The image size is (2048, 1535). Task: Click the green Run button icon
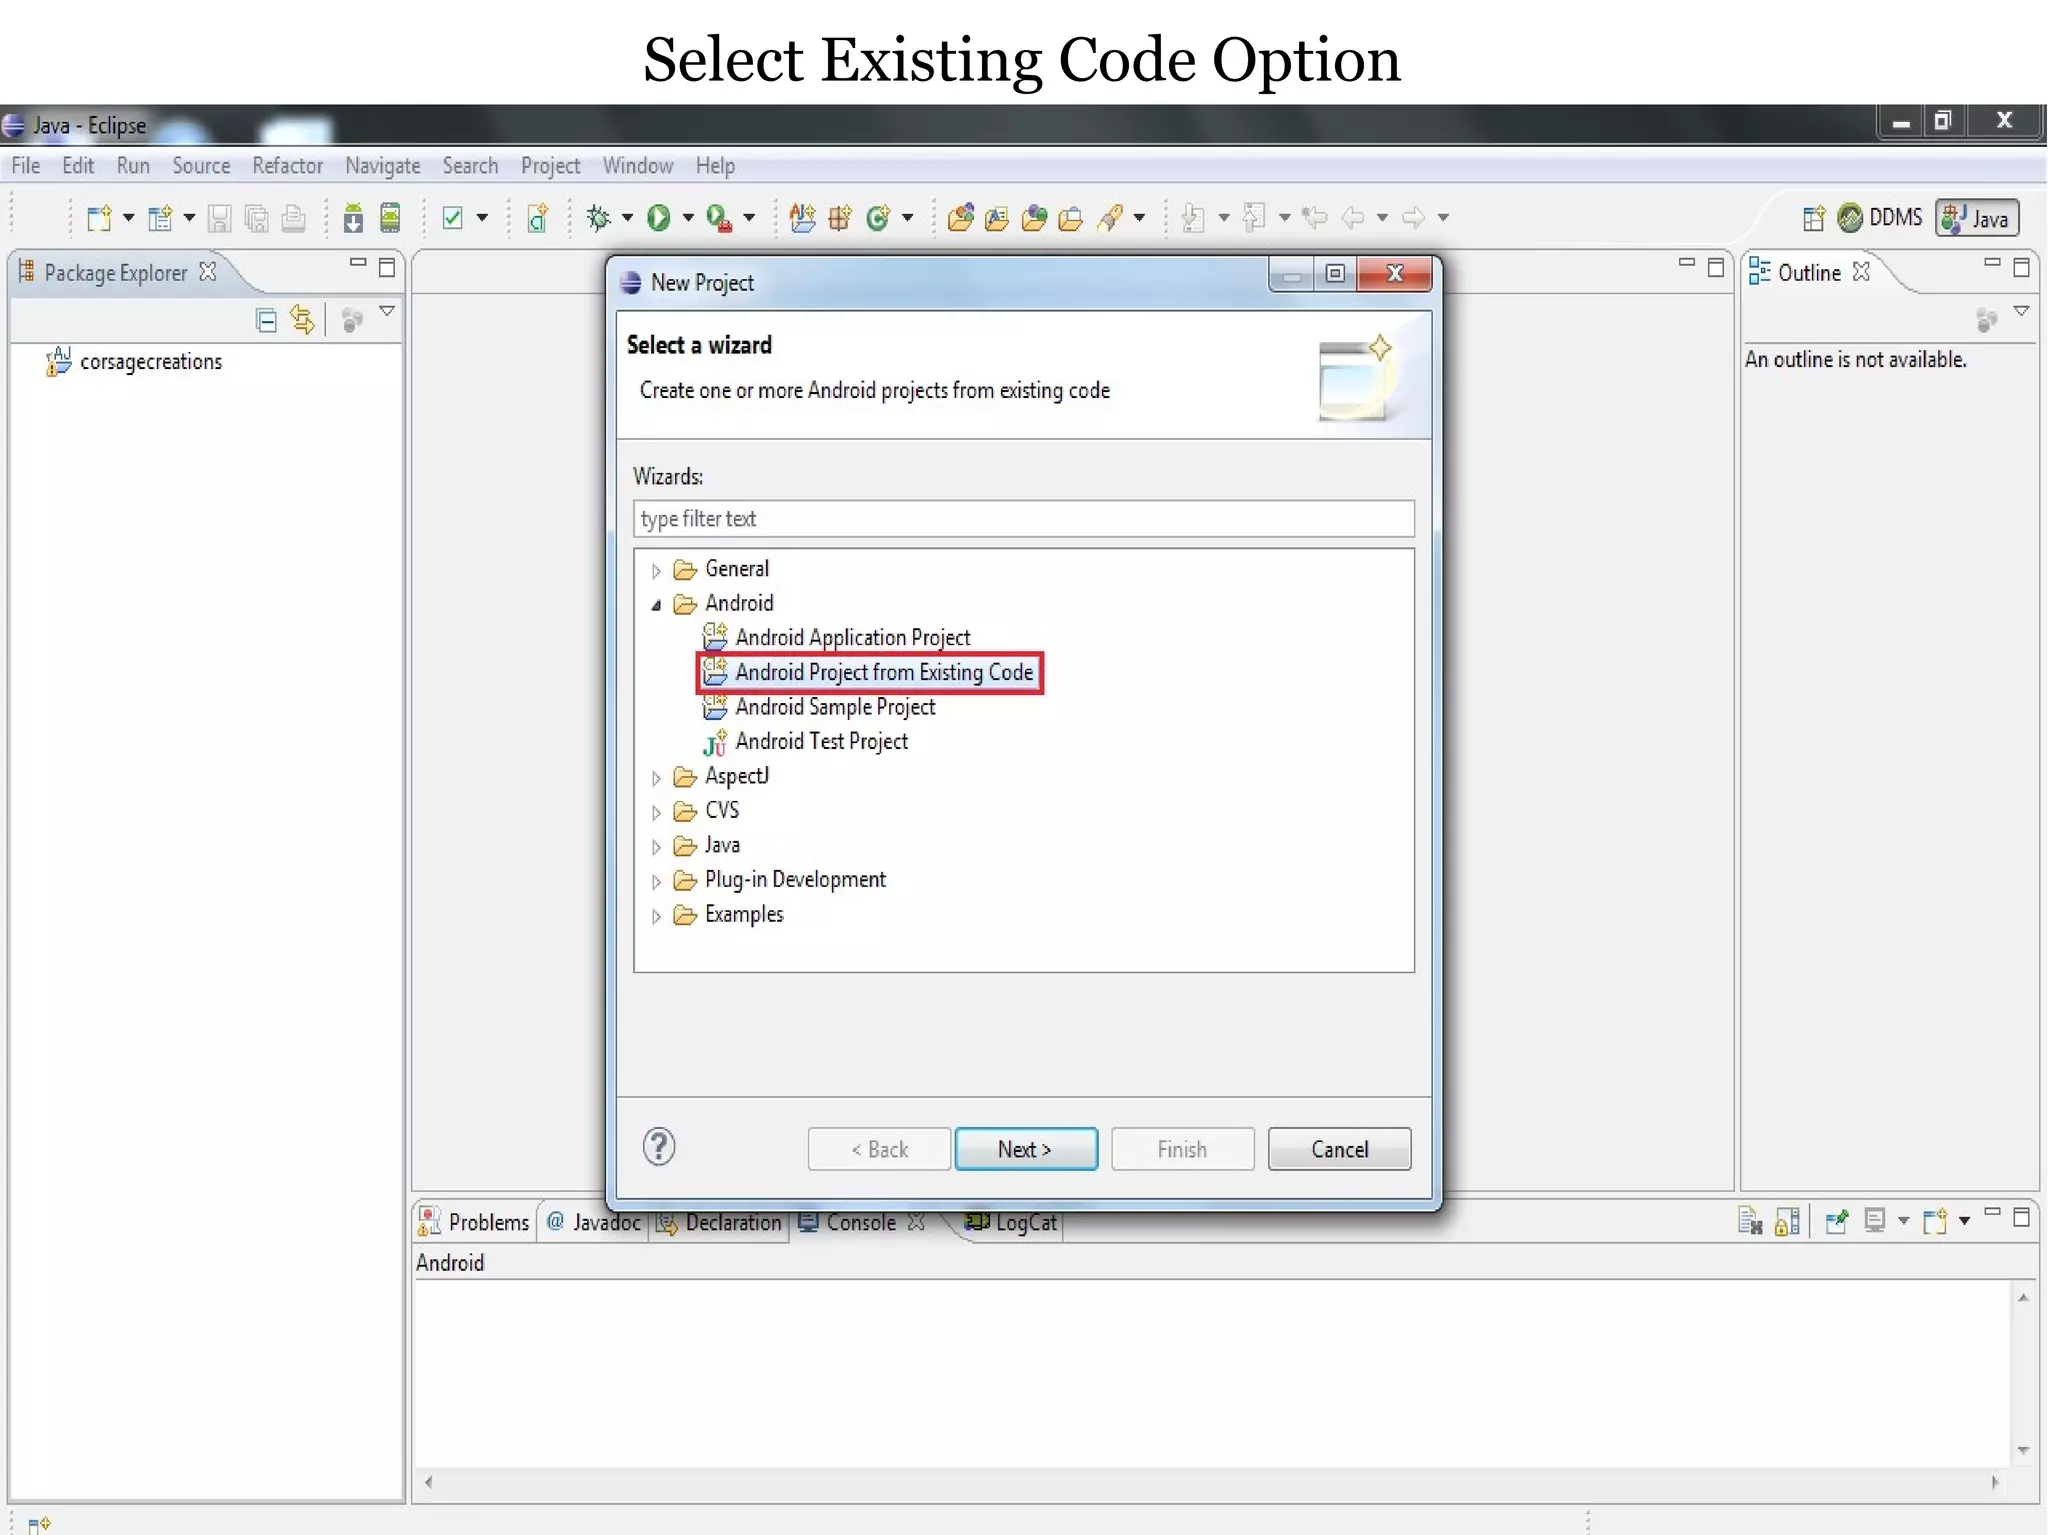[658, 218]
